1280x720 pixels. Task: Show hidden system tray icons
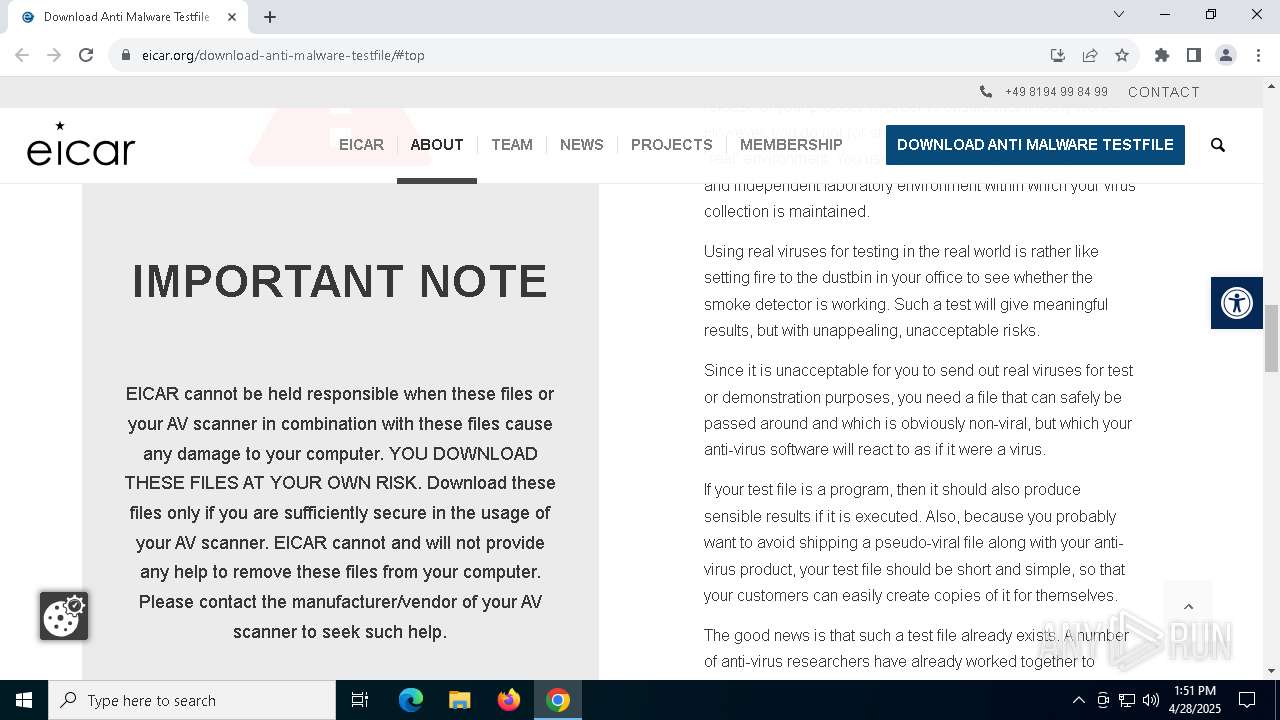[1078, 700]
